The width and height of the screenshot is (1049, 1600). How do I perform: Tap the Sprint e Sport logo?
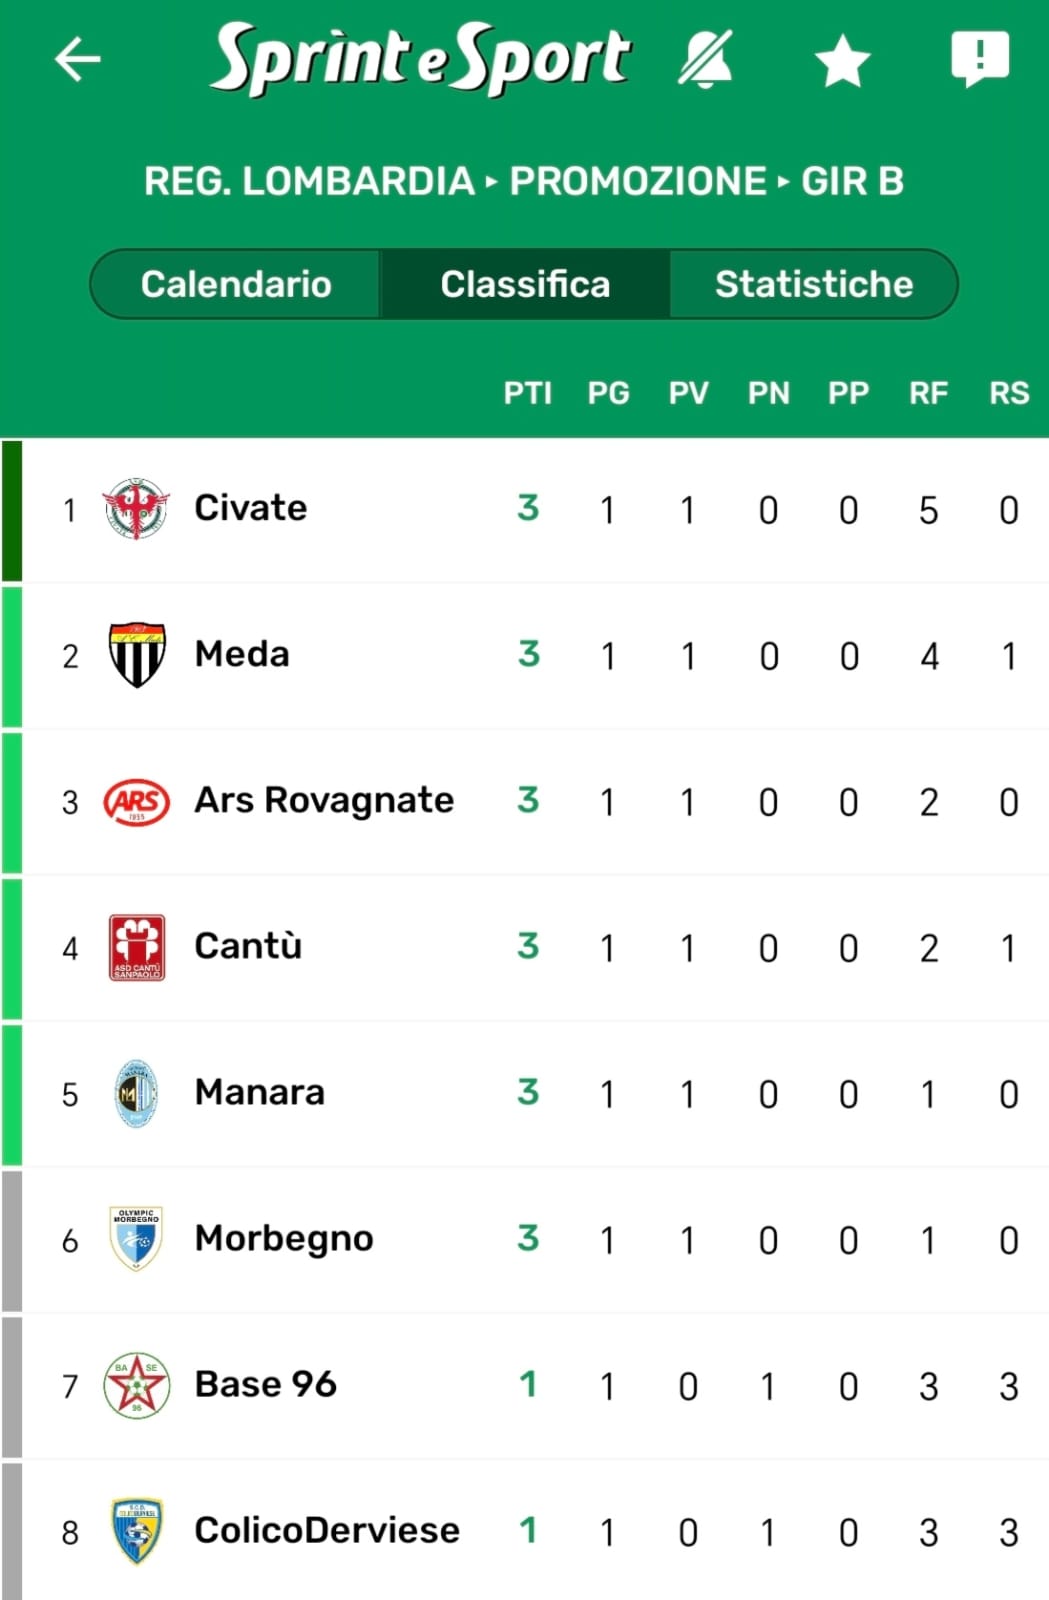(420, 58)
